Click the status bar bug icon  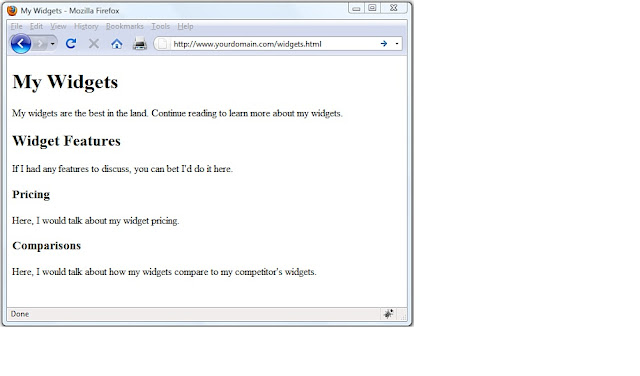click(388, 314)
